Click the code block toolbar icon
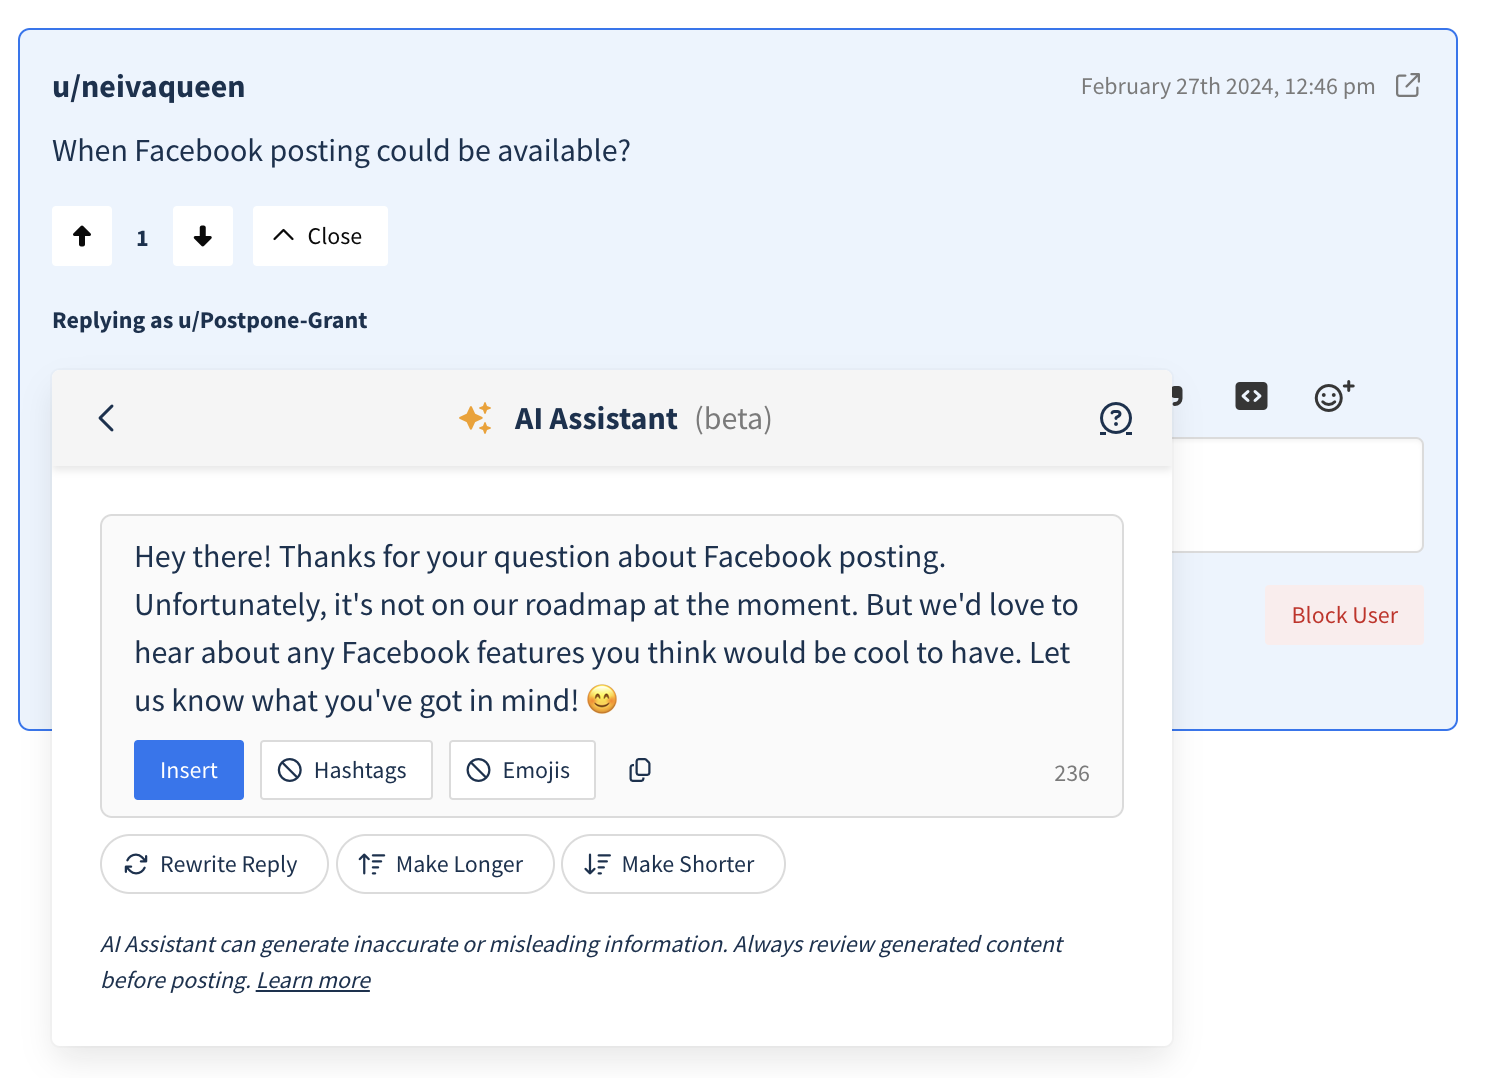Viewport: 1490px width, 1078px height. (1251, 396)
